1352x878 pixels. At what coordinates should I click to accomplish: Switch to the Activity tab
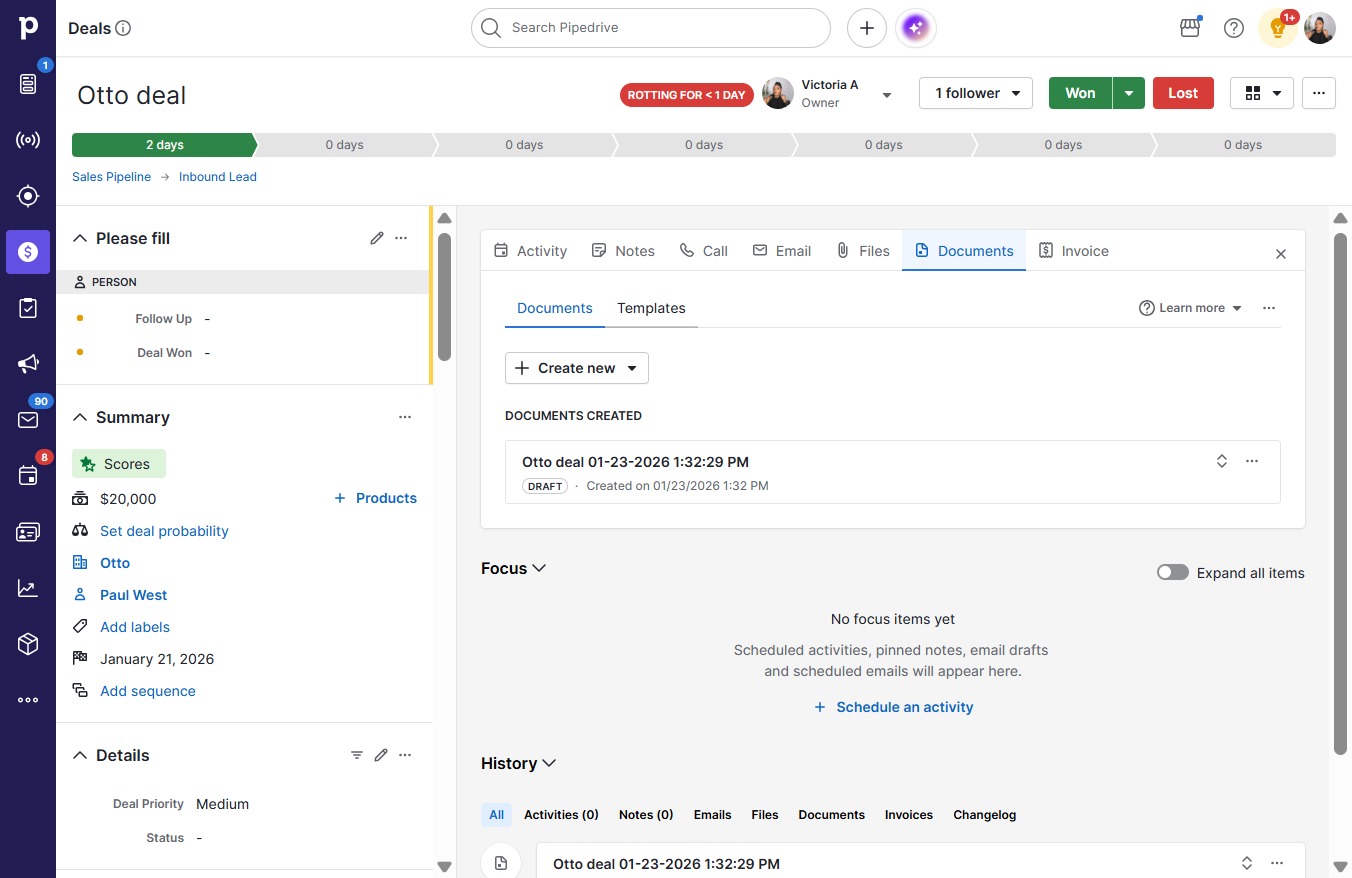coord(531,251)
